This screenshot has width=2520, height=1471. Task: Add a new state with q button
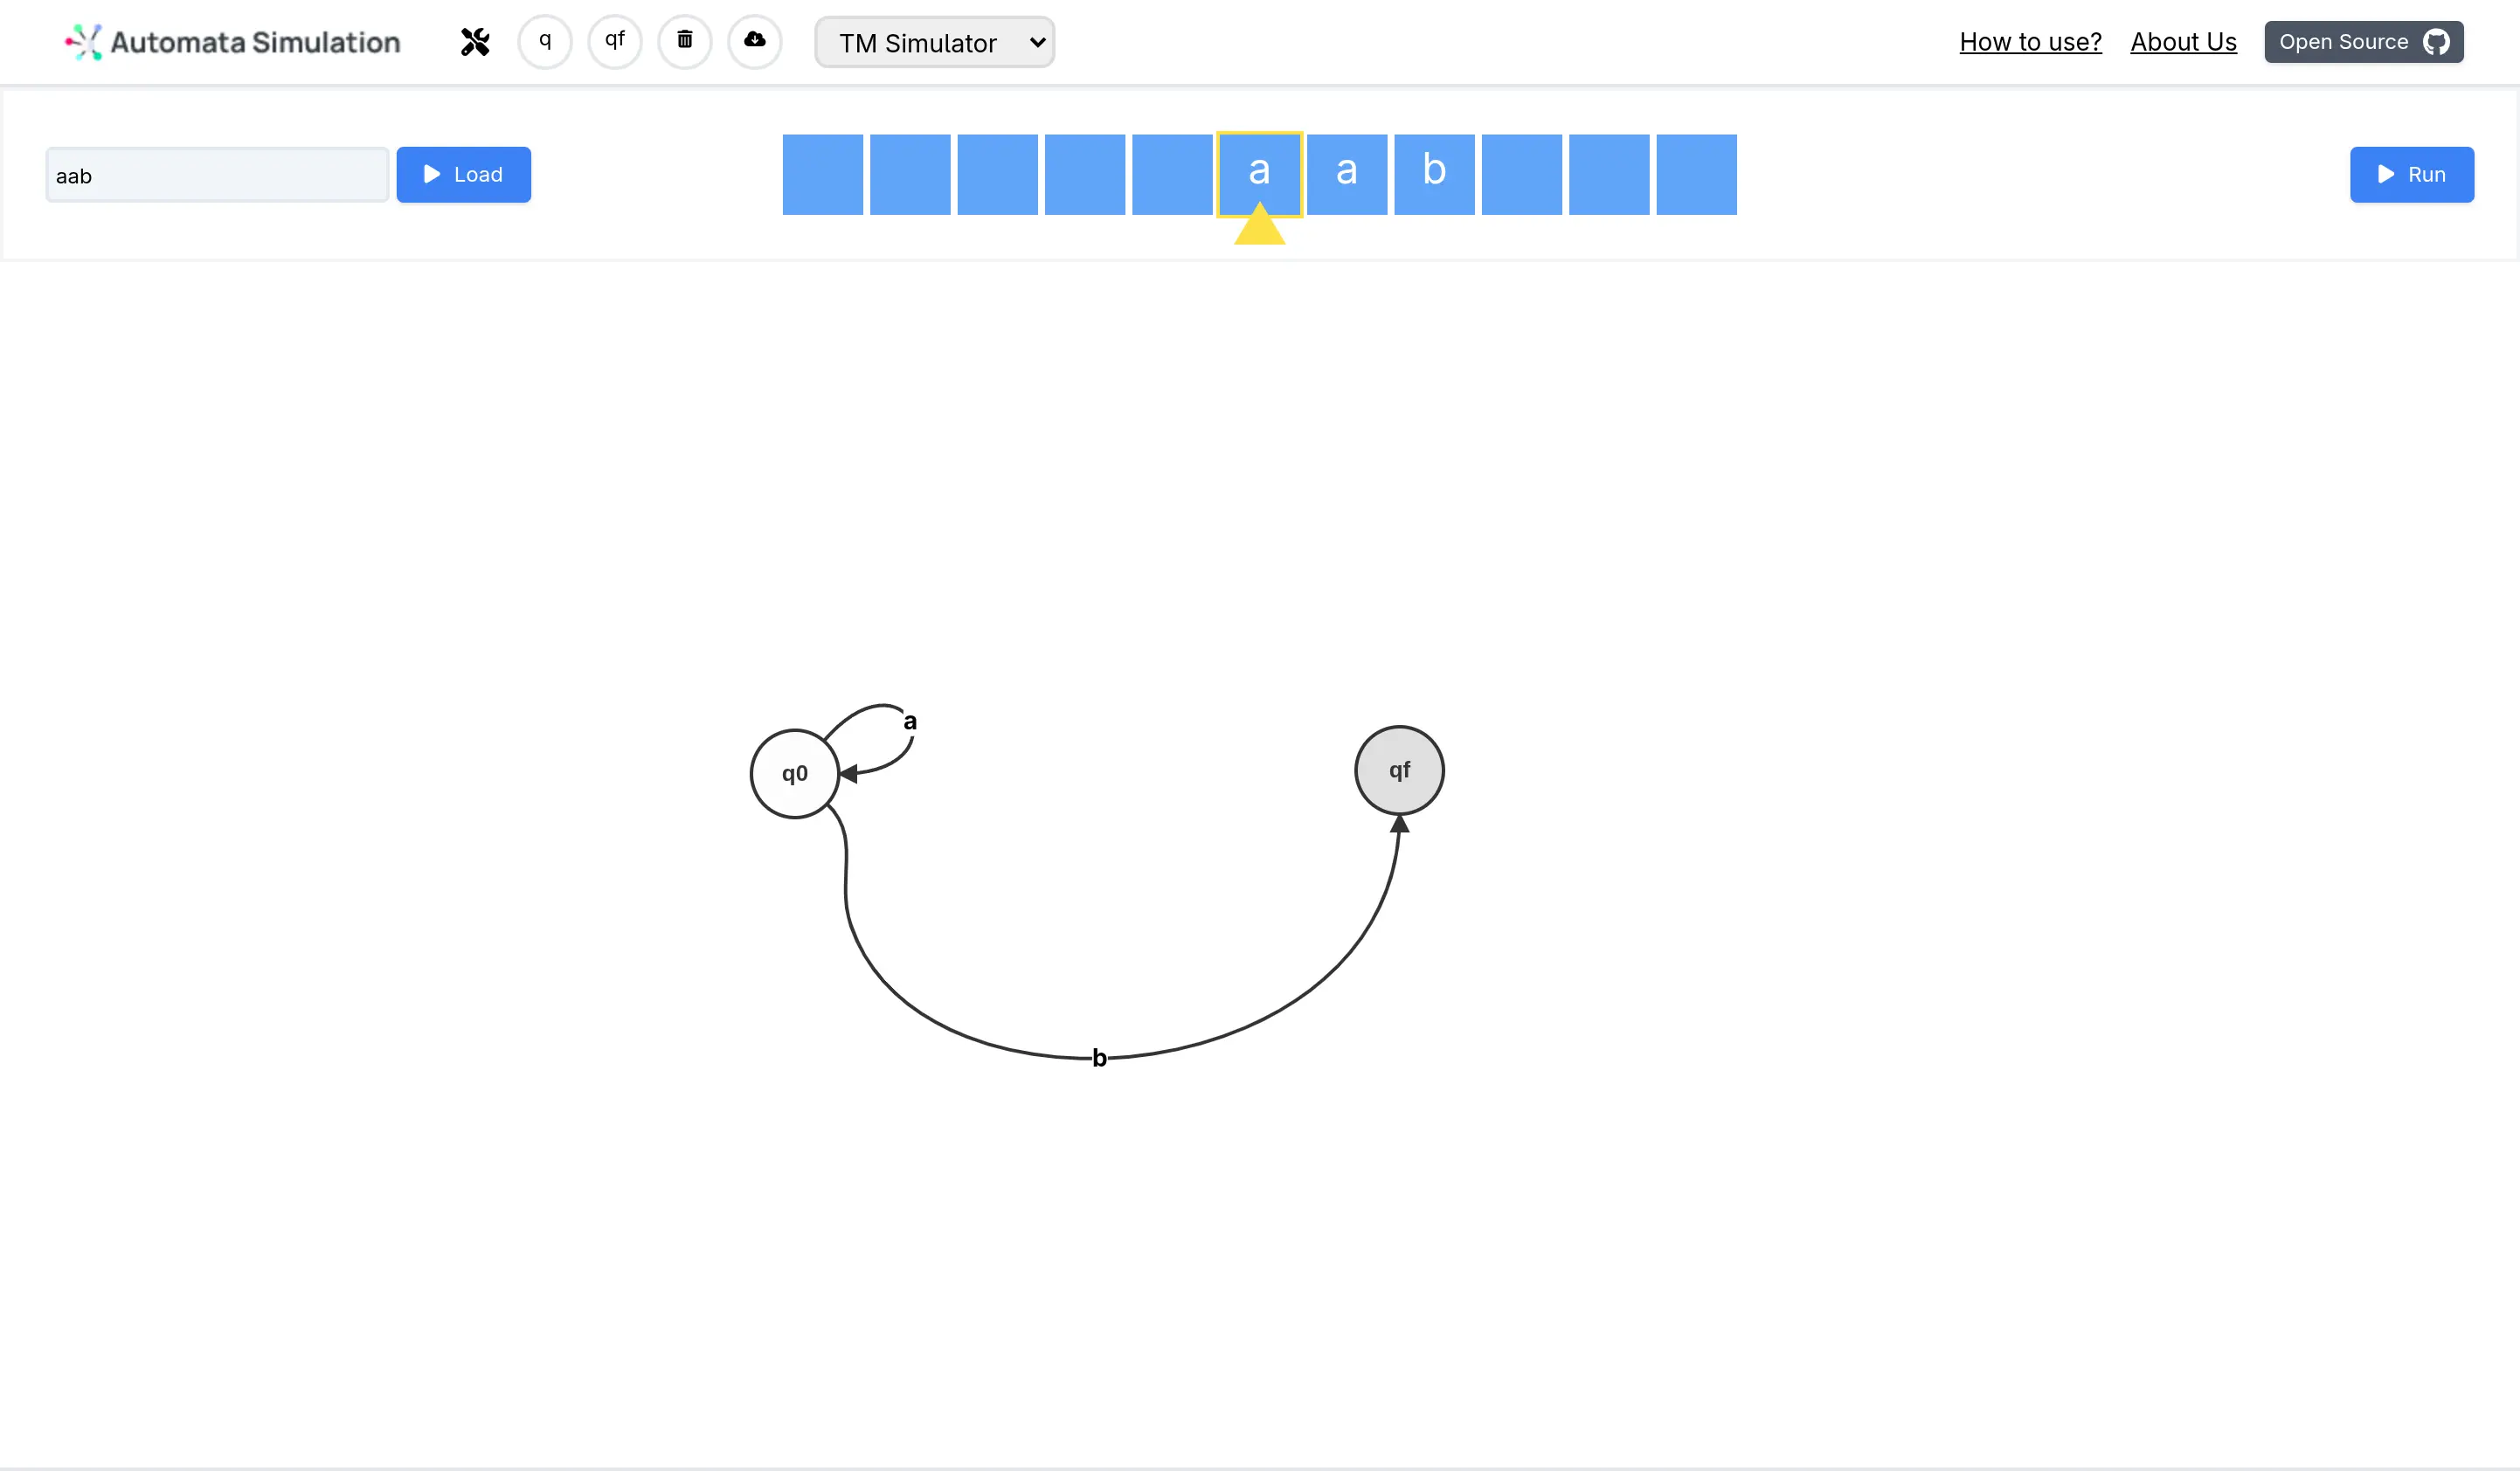[545, 42]
